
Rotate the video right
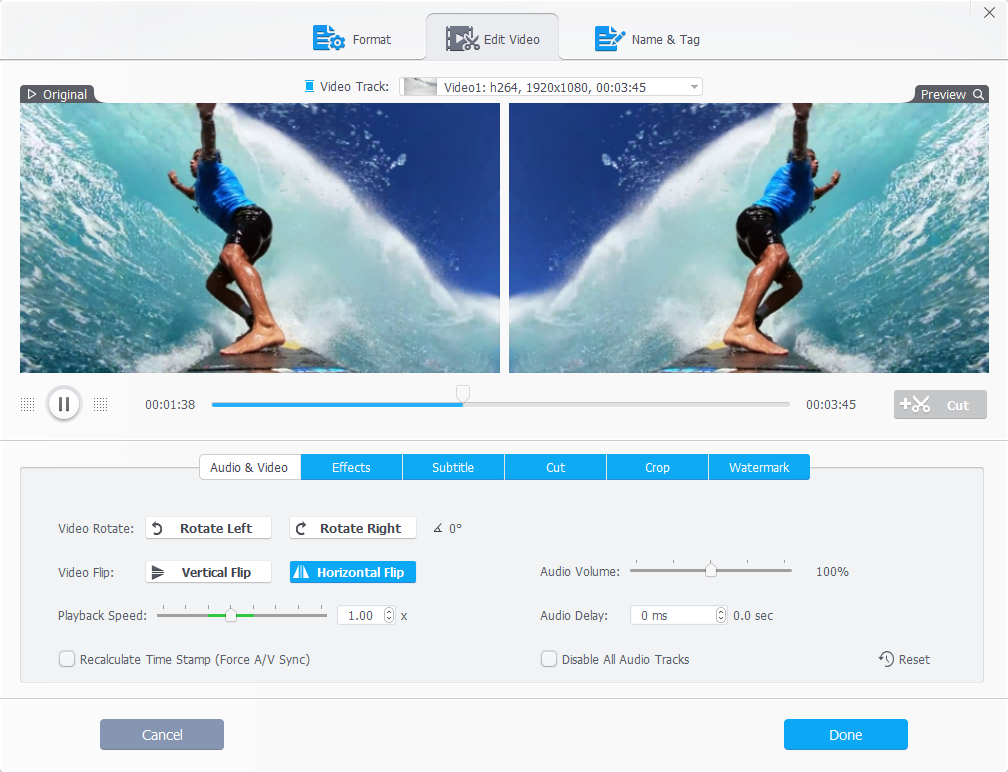point(353,528)
